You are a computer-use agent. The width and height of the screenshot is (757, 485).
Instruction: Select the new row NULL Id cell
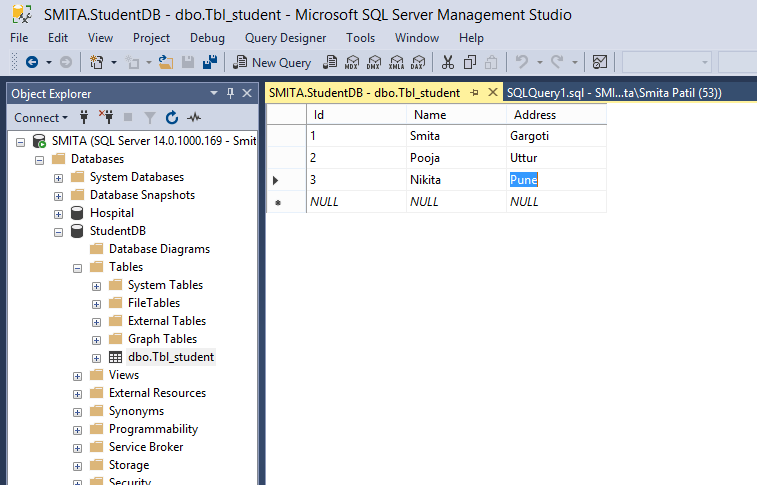(356, 202)
